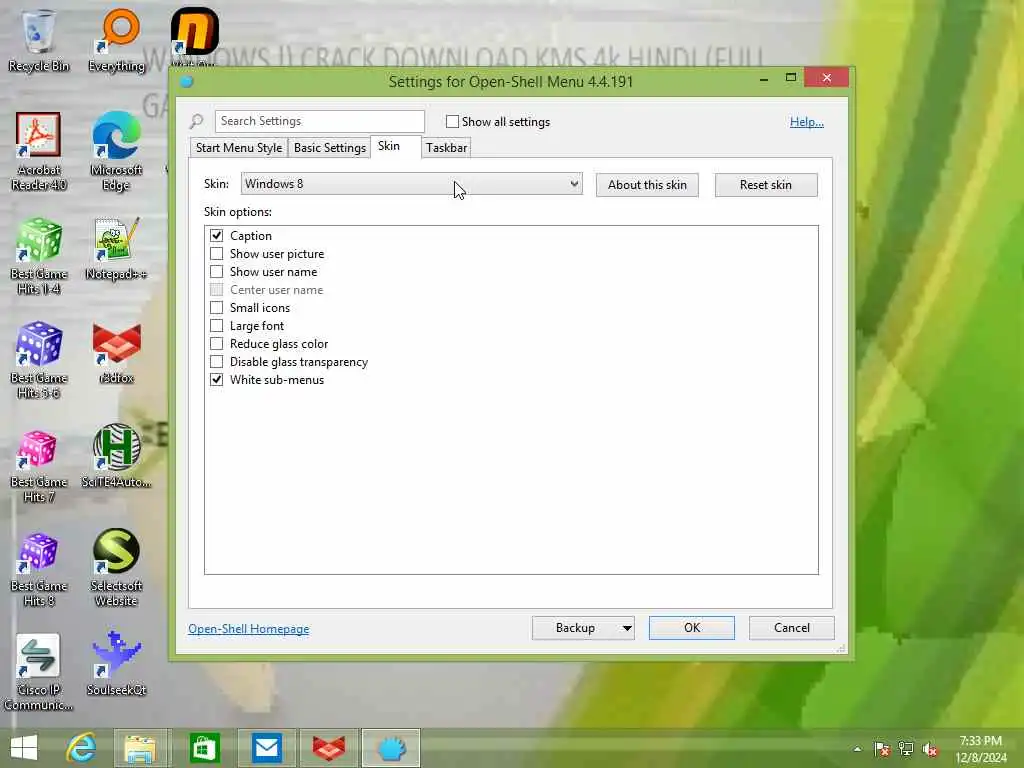Open the SoulseekQt desktop icon
Screen dimensions: 1024x768
click(x=116, y=664)
